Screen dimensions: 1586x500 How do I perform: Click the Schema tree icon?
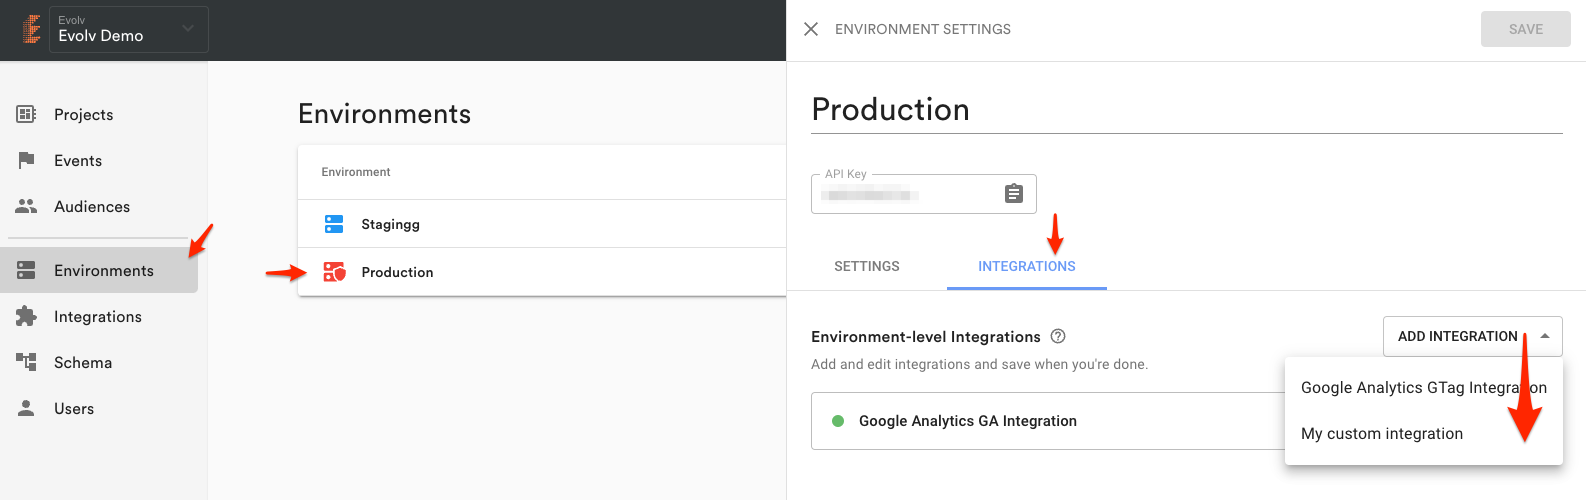[x=26, y=363]
